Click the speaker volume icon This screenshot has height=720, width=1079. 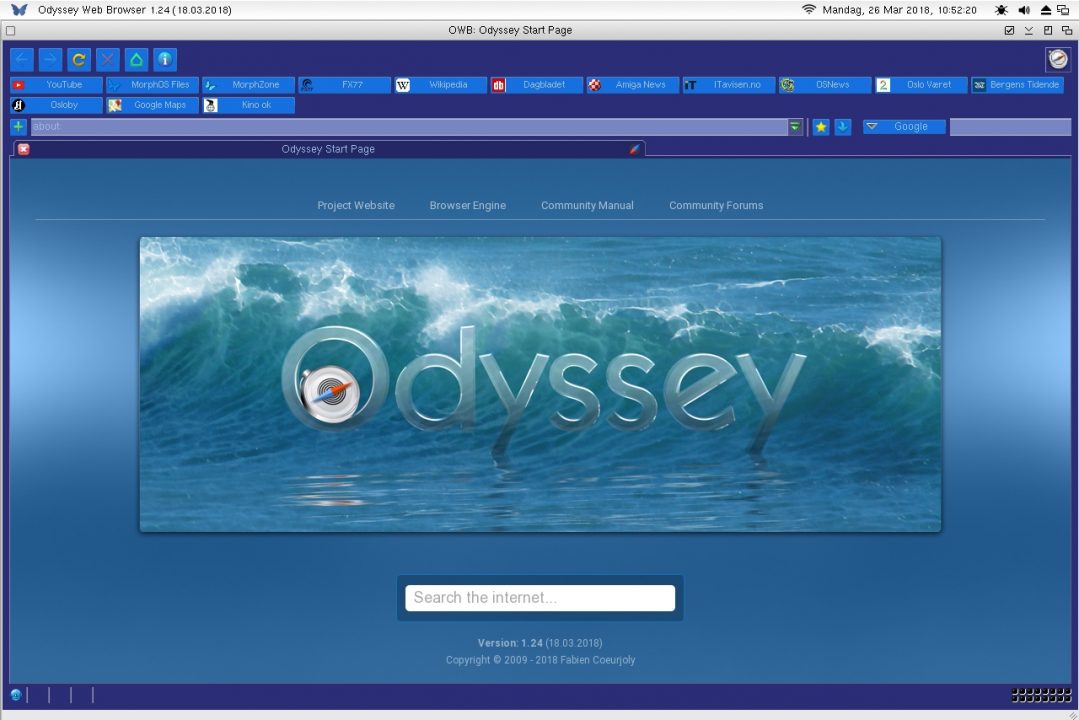1024,10
